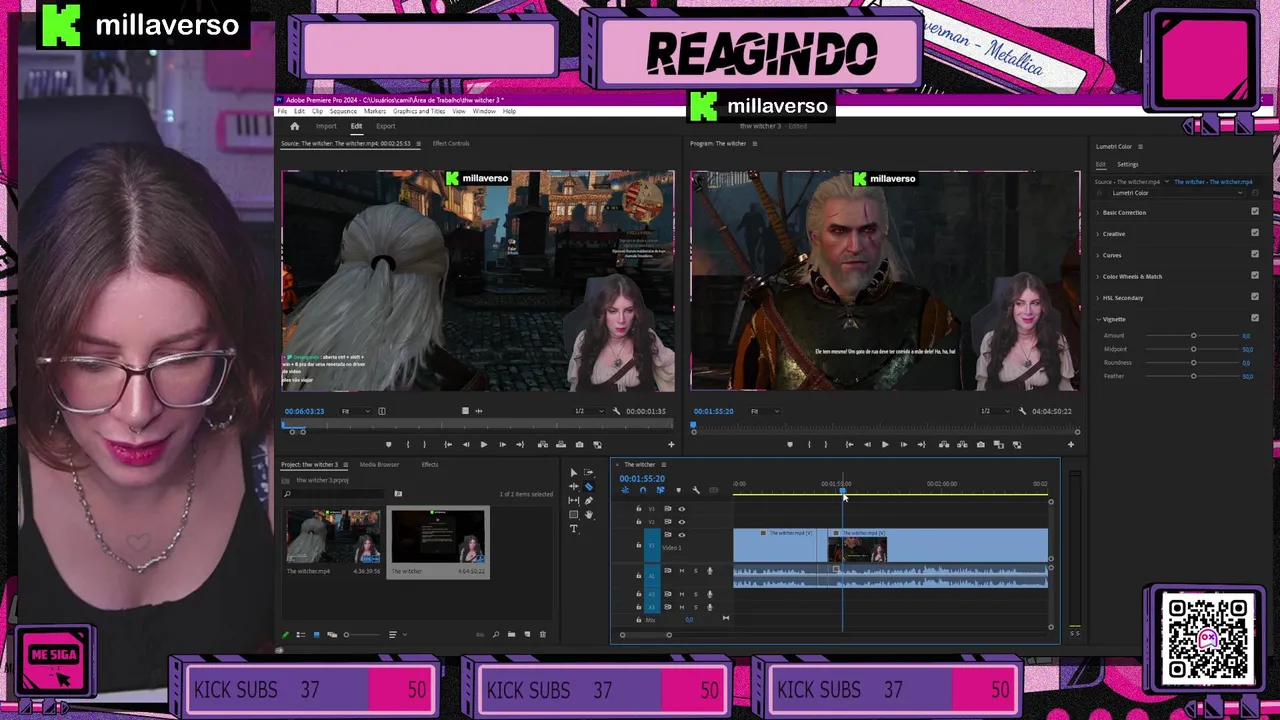Screen dimensions: 1280x720
Task: Click Export Frame camera in Source monitor
Action: (x=579, y=444)
